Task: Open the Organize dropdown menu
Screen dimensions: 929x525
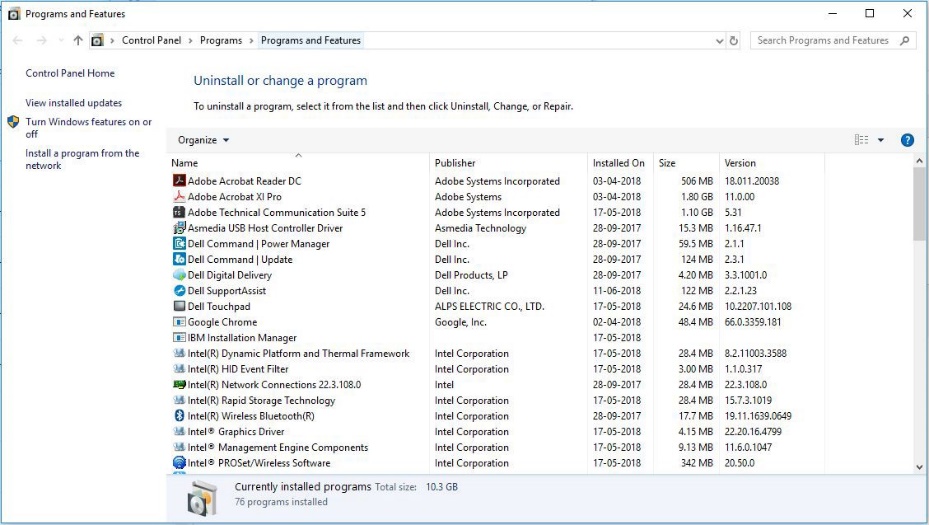Action: coord(203,140)
